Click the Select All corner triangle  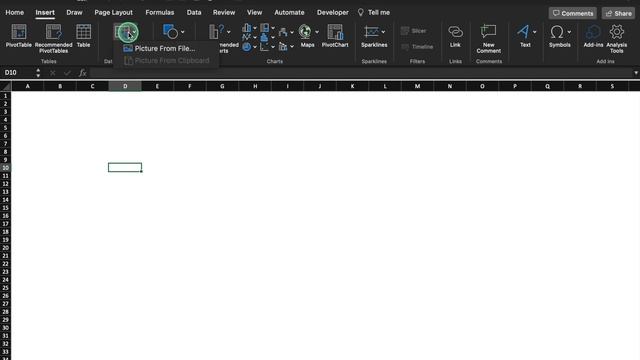click(x=6, y=86)
